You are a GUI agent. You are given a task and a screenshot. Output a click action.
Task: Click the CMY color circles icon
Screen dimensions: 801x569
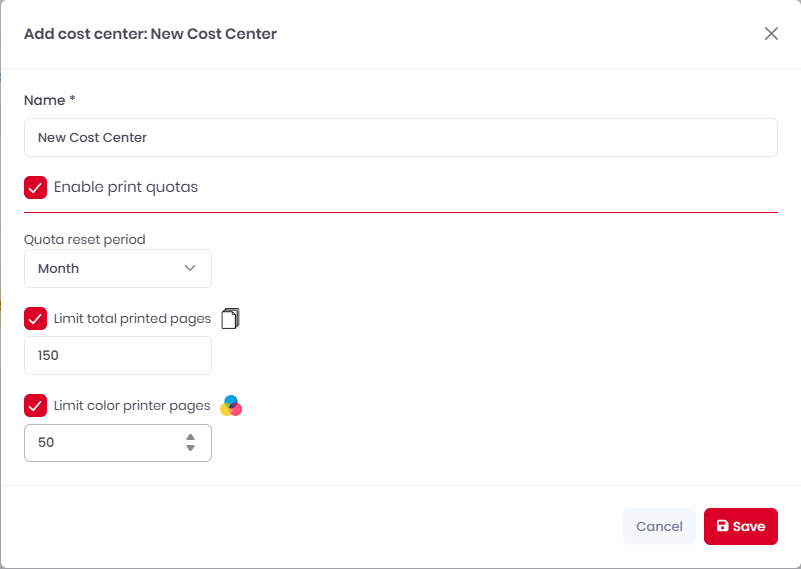(231, 406)
